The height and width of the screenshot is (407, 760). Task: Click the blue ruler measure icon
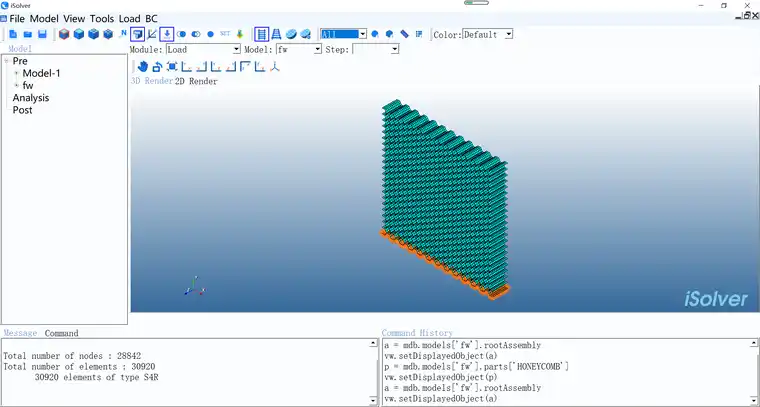pyautogui.click(x=404, y=34)
